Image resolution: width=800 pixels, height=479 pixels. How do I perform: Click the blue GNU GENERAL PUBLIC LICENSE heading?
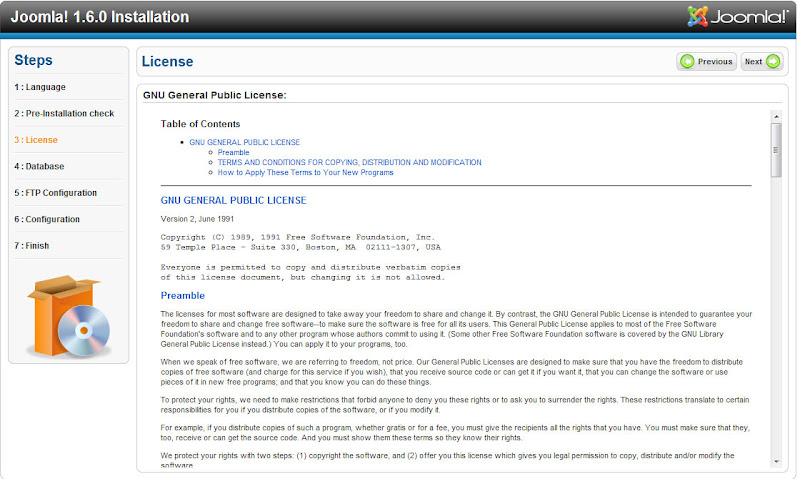(x=233, y=200)
